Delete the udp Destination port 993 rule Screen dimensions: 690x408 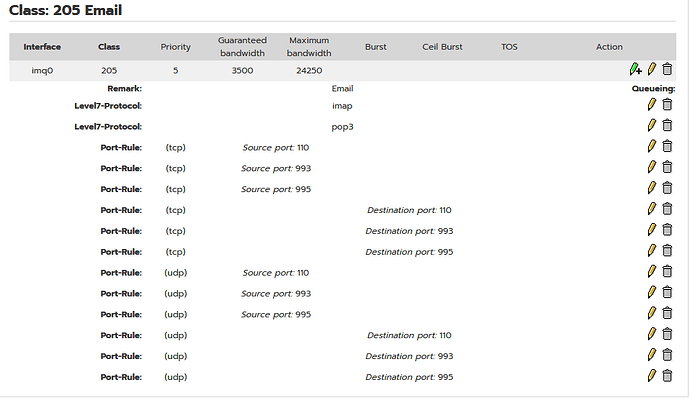pyautogui.click(x=668, y=355)
